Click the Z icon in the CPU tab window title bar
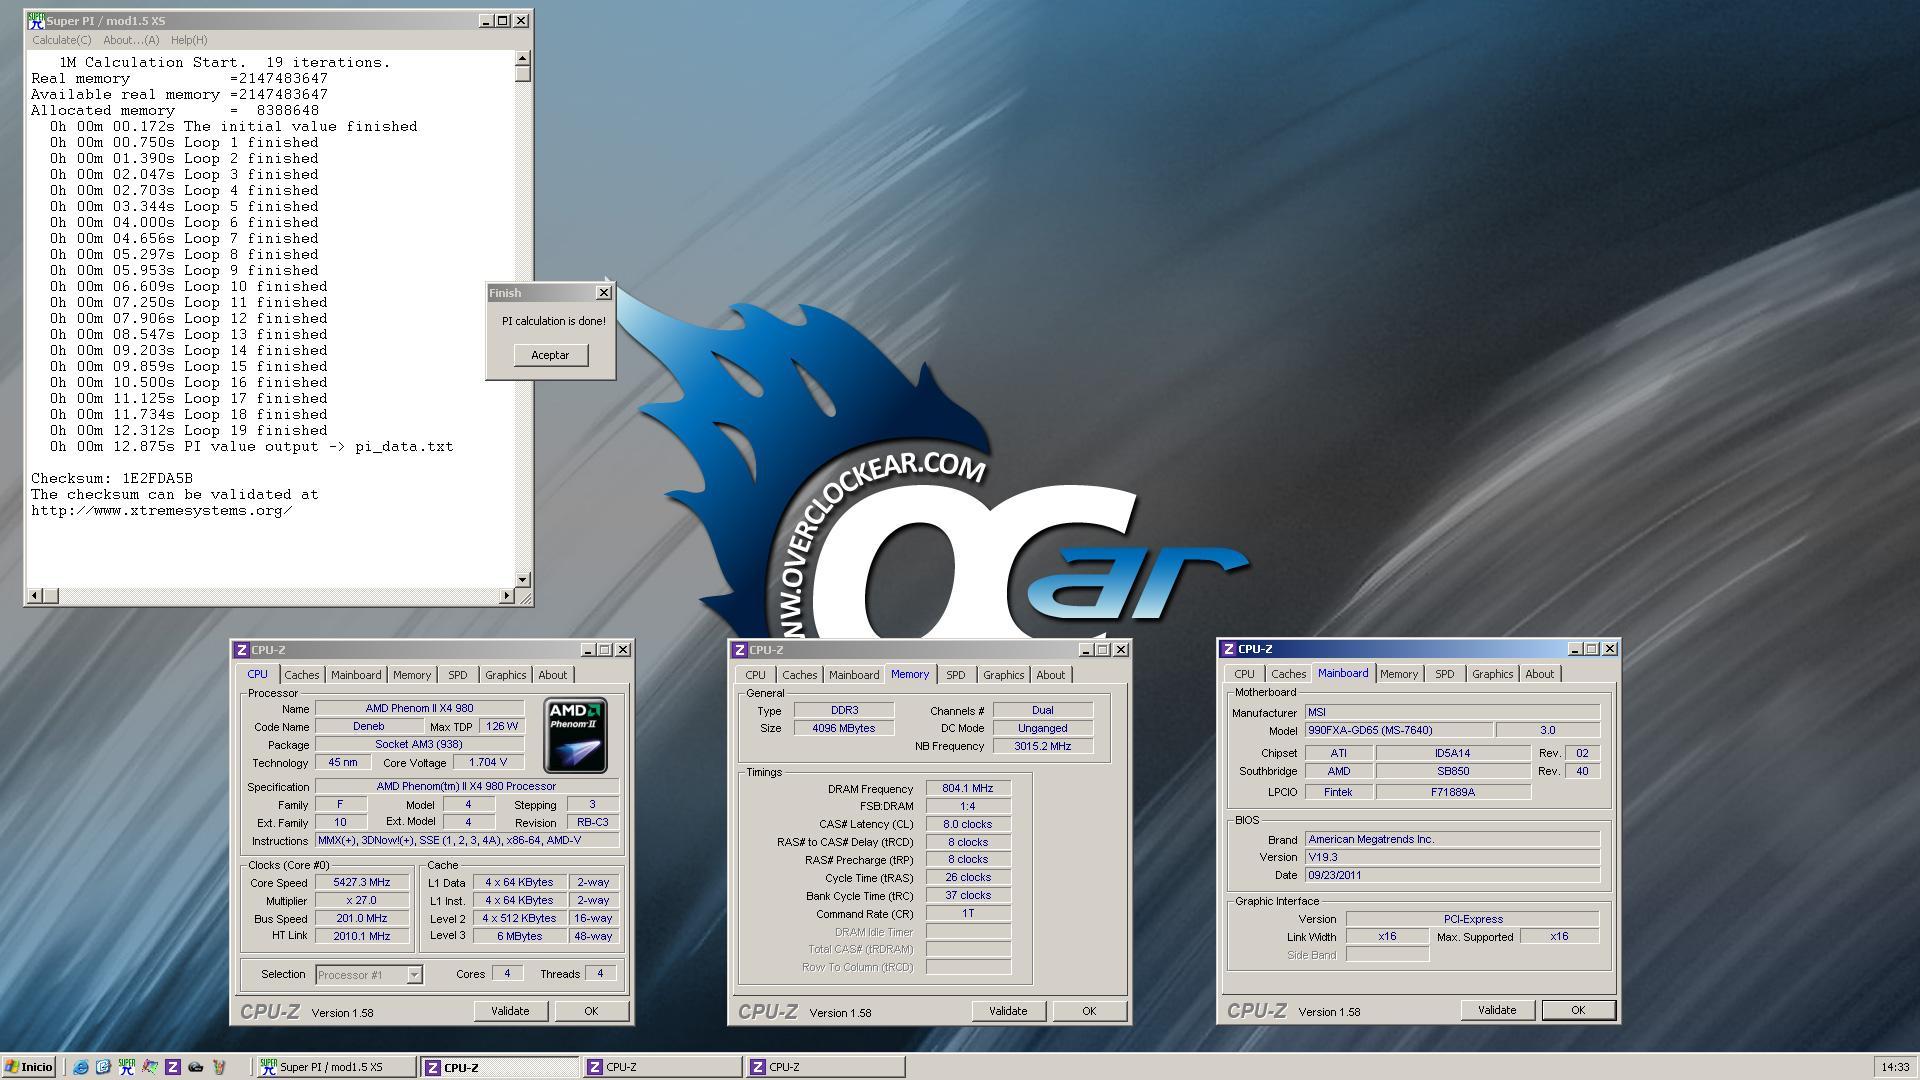 click(241, 650)
